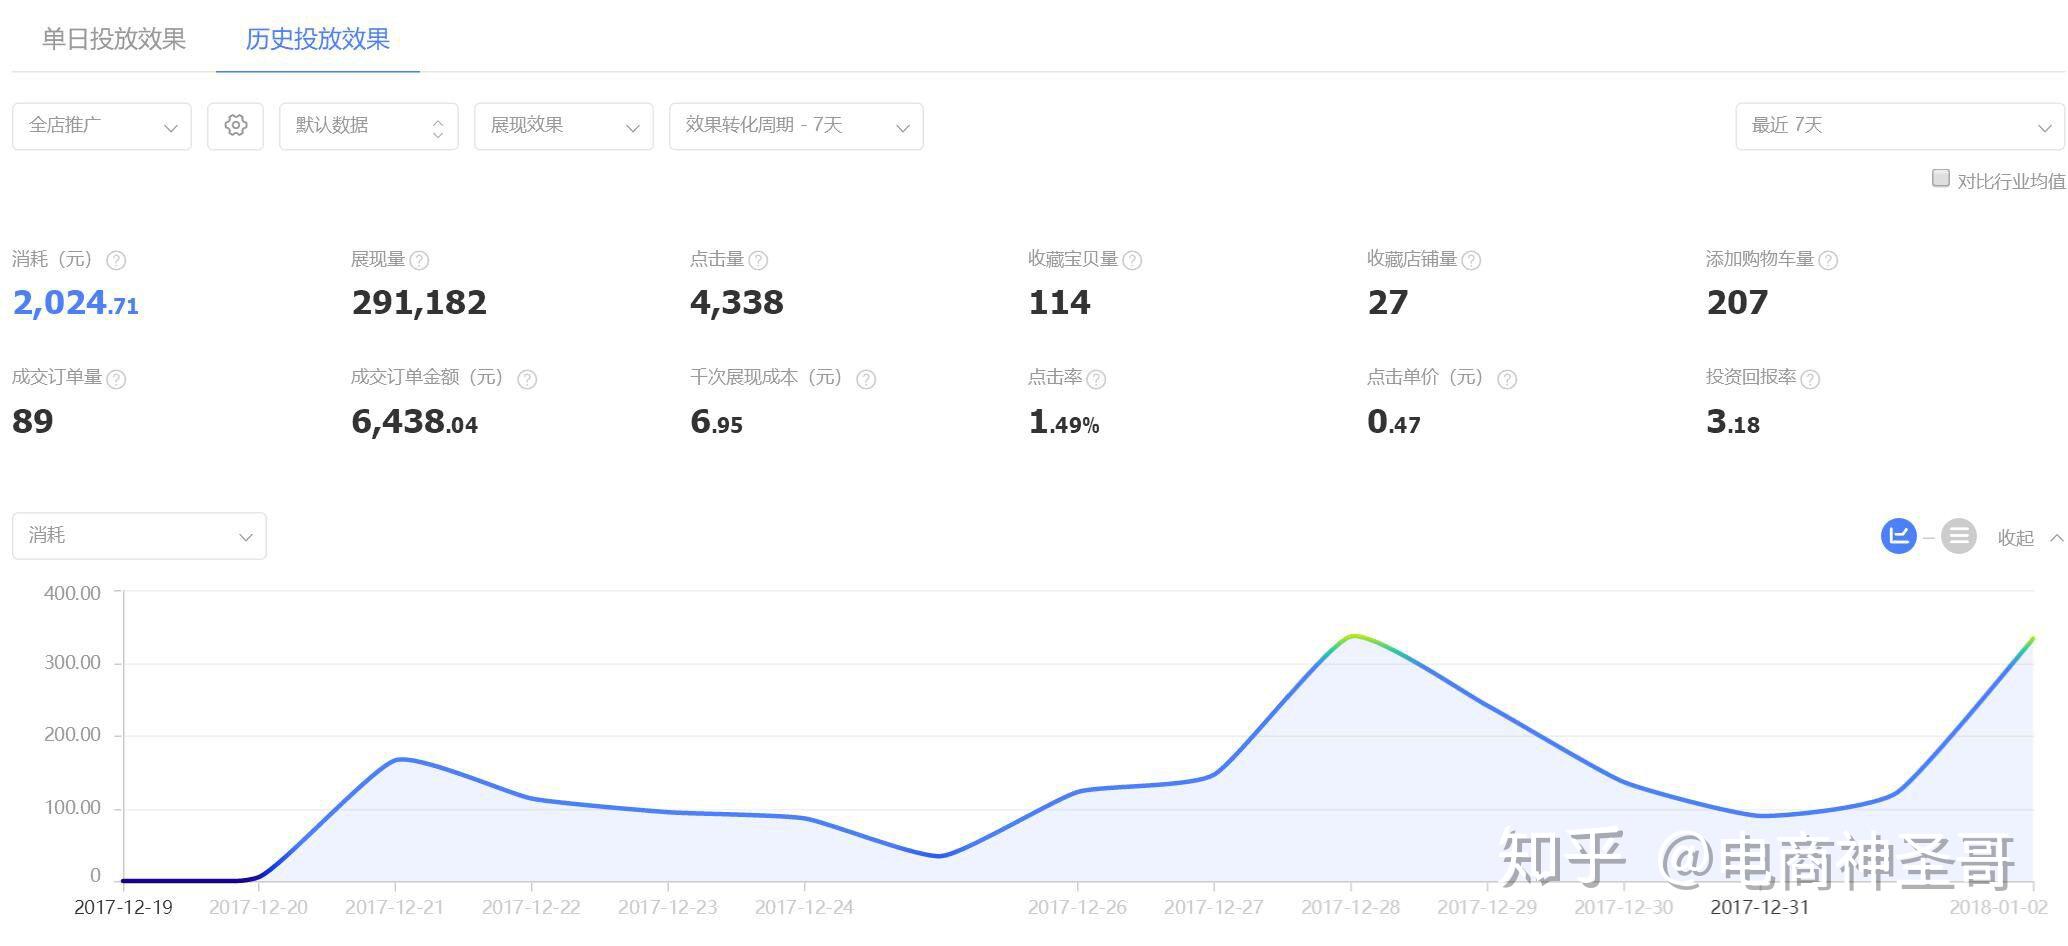Select the 291,182 展现量 value
The image size is (2068, 946).
(x=419, y=303)
